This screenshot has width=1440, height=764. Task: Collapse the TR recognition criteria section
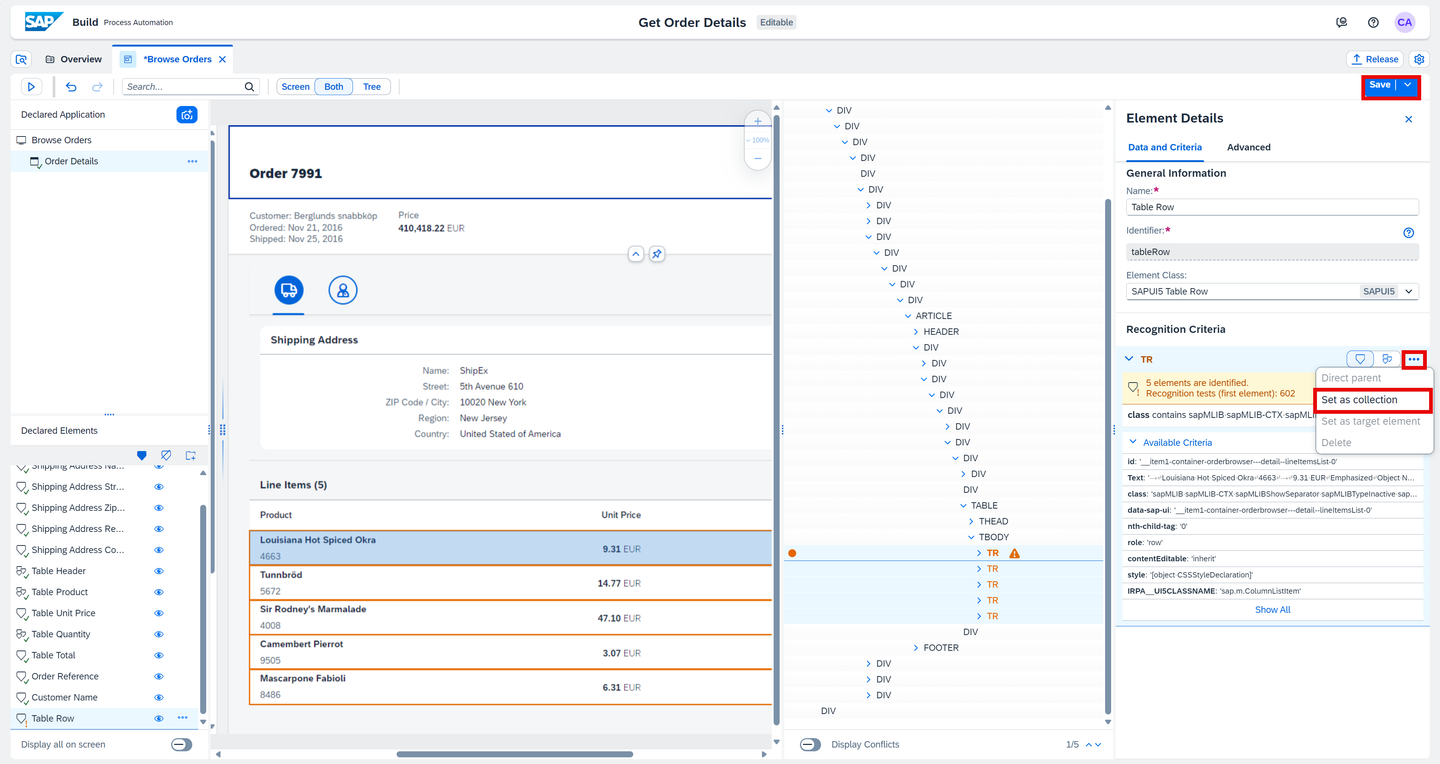pyautogui.click(x=1129, y=359)
